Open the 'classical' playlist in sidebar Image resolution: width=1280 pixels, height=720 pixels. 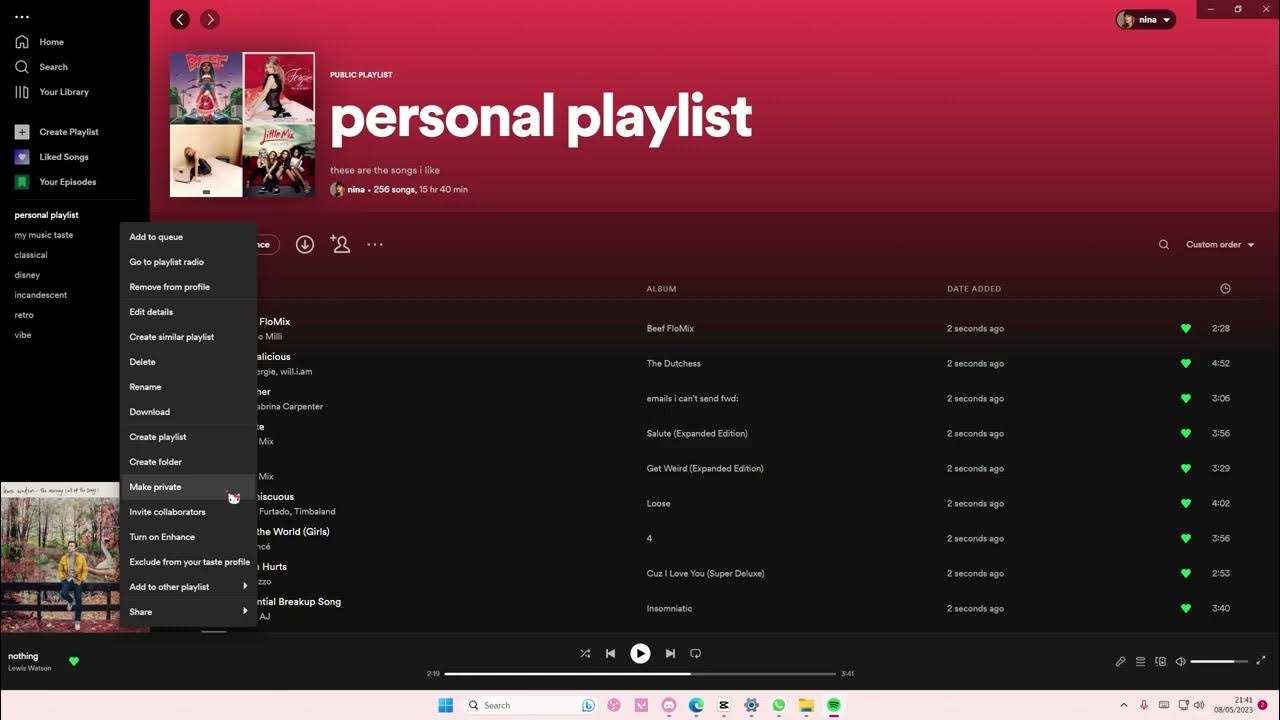point(31,255)
